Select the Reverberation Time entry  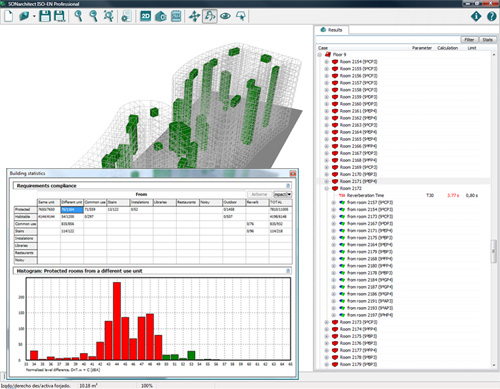pos(365,195)
